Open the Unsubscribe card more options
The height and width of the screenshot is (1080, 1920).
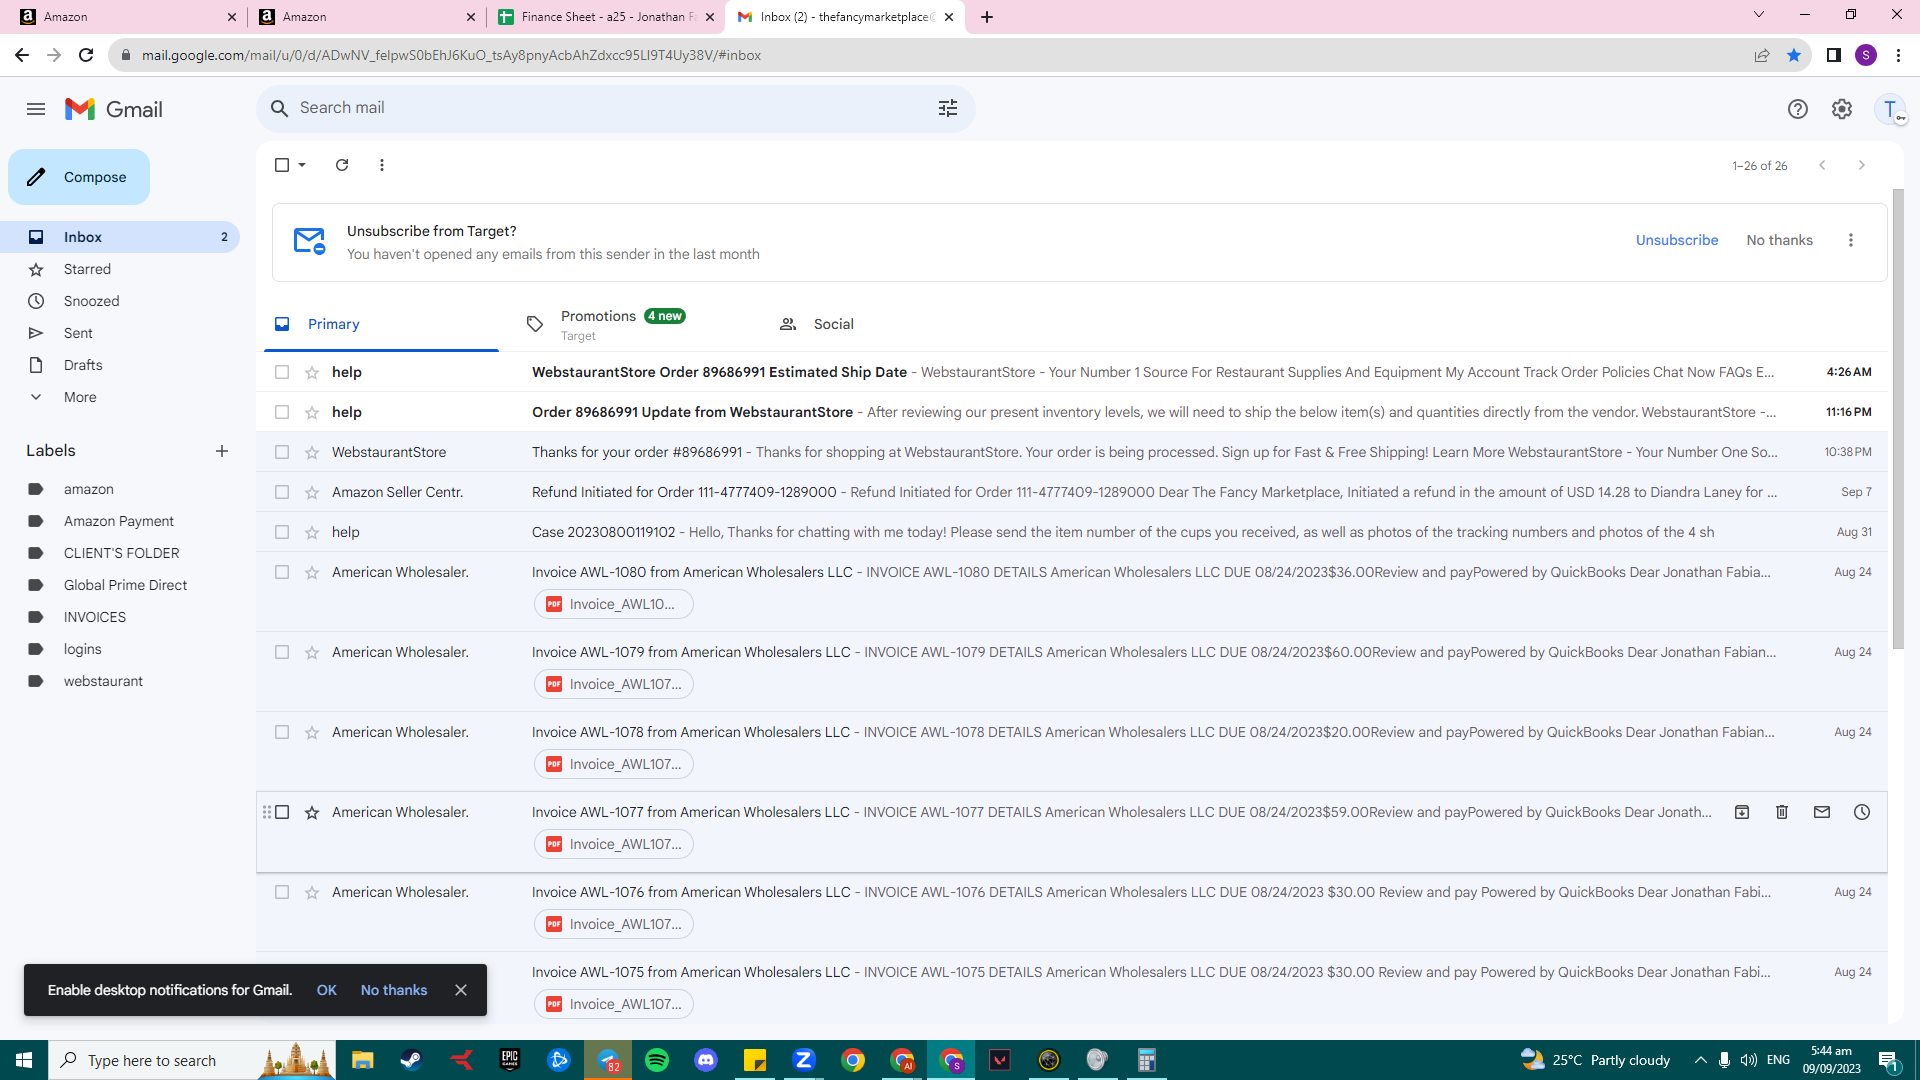pyautogui.click(x=1851, y=240)
